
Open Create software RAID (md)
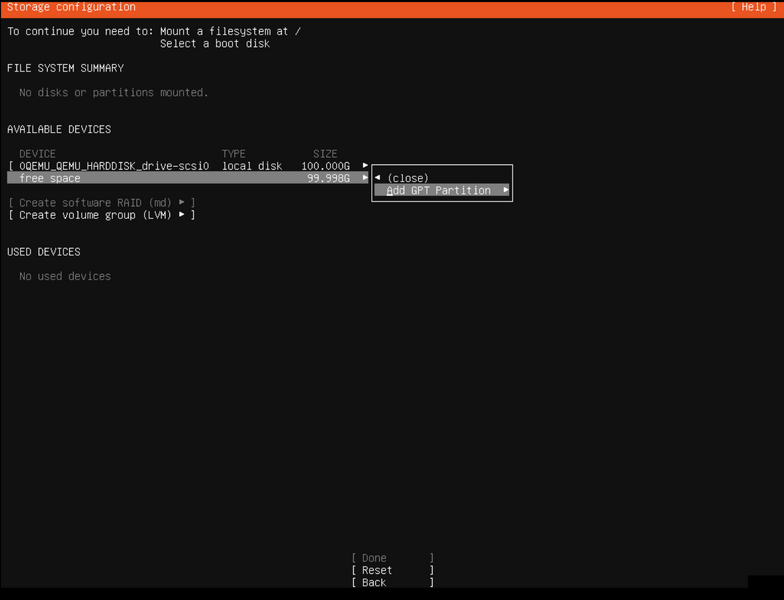pyautogui.click(x=96, y=203)
